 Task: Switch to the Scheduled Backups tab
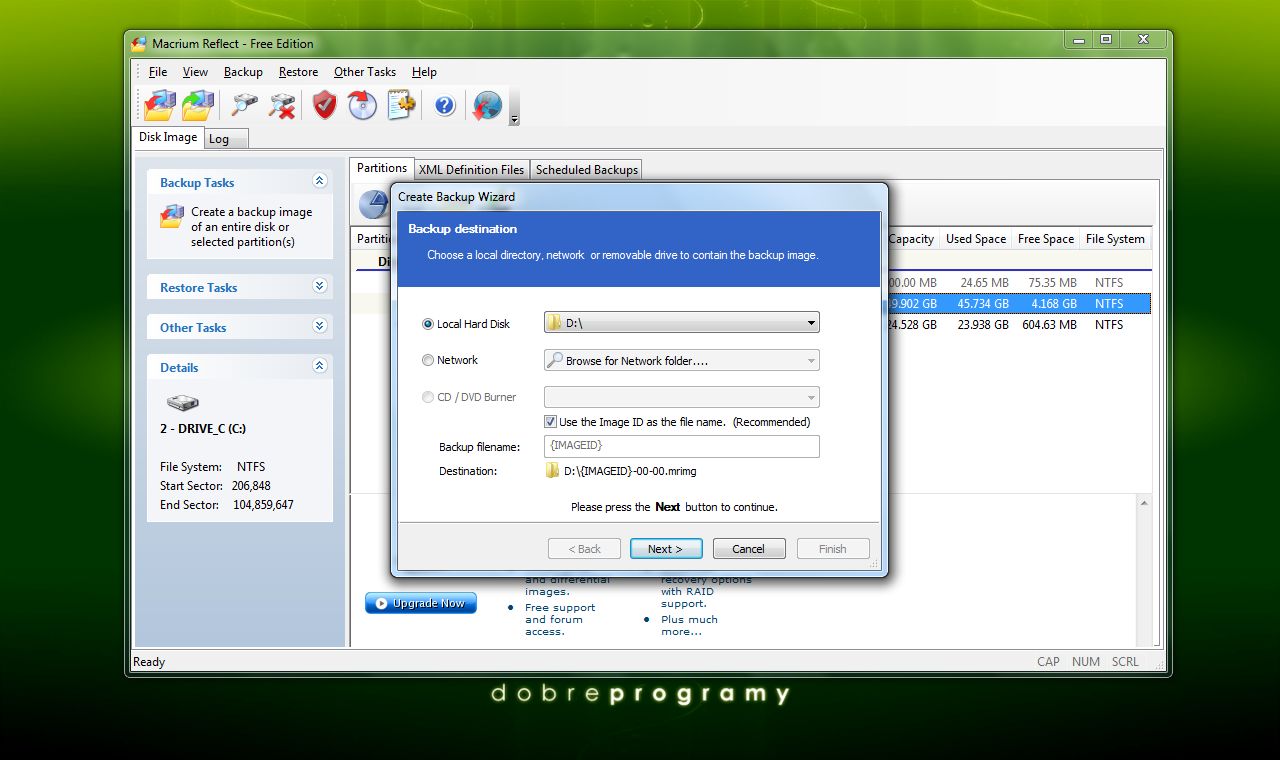click(587, 170)
